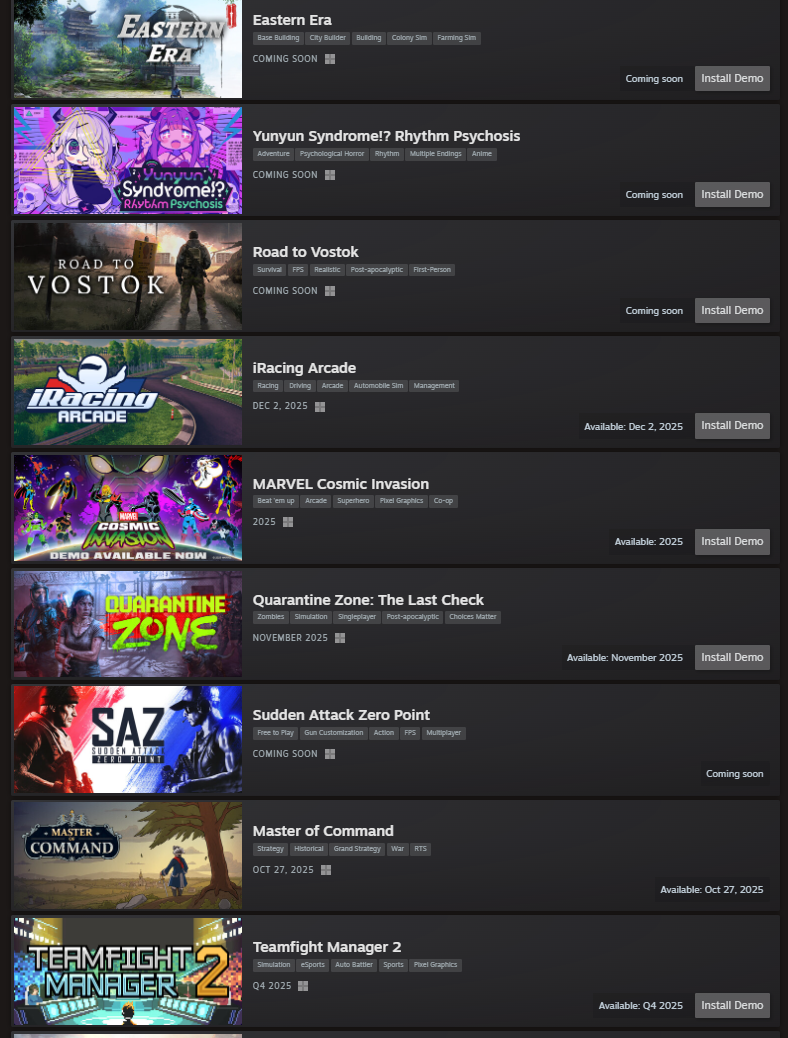Image resolution: width=788 pixels, height=1038 pixels.
Task: Install the Road to Vostok demo
Action: pos(732,310)
